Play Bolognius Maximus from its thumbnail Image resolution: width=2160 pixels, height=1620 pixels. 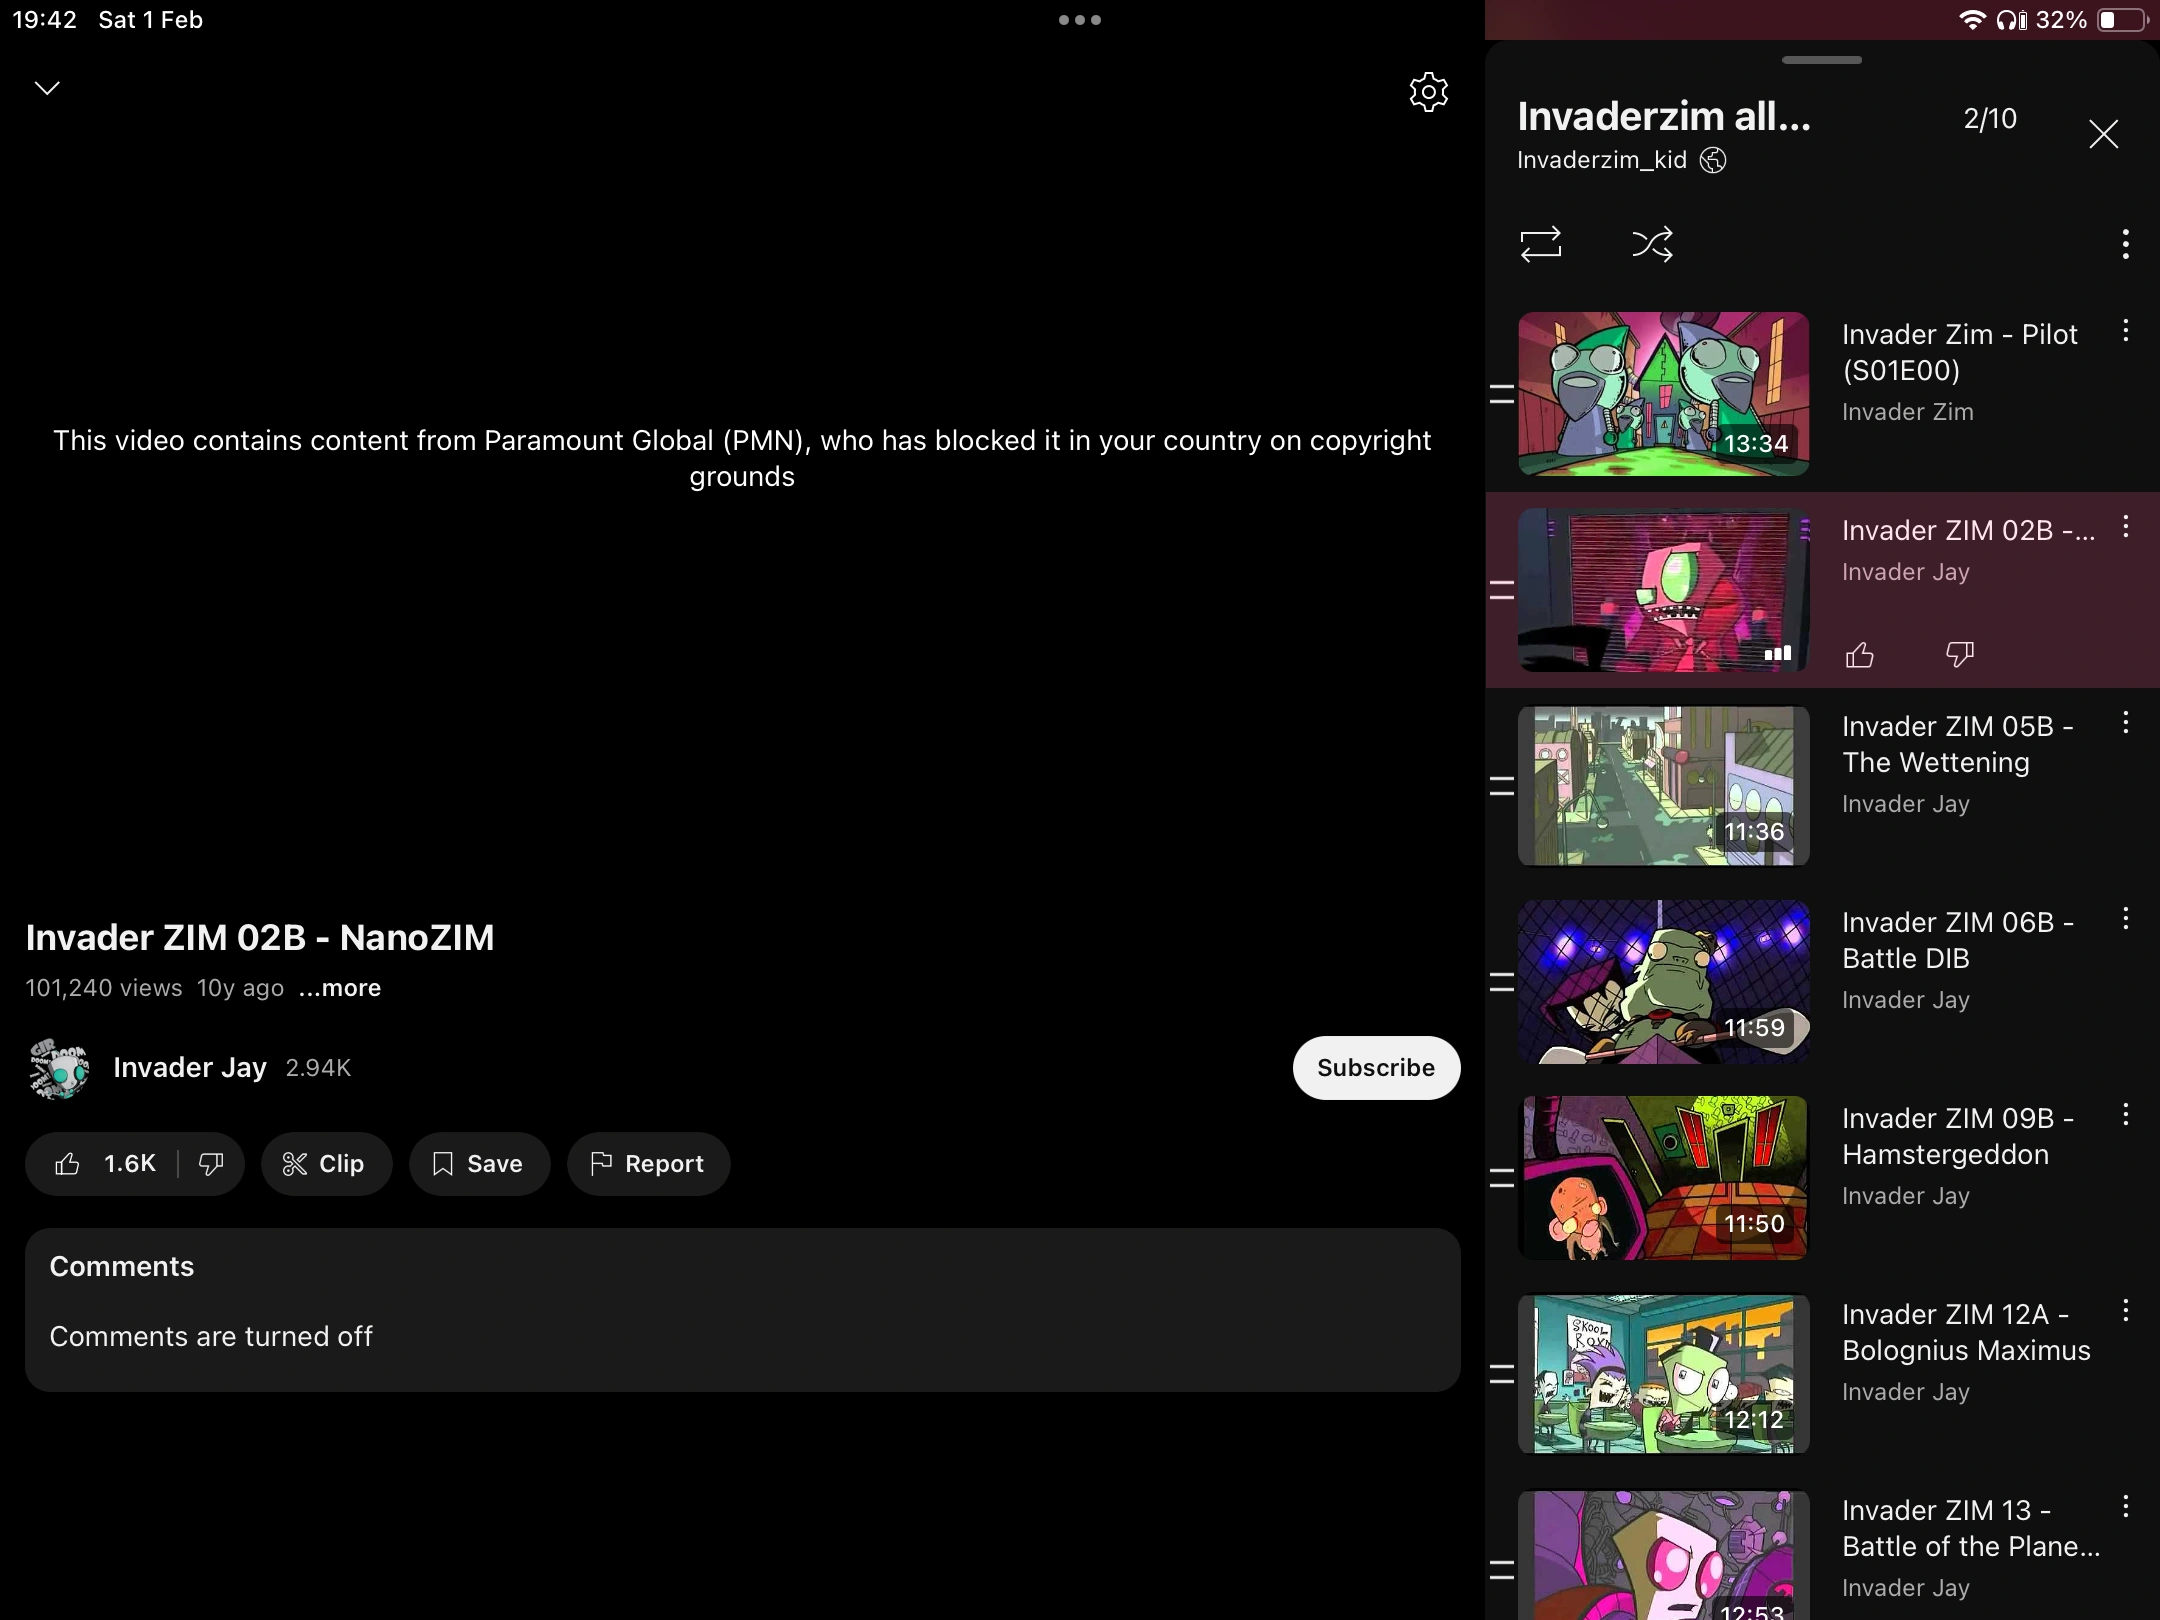coord(1662,1373)
